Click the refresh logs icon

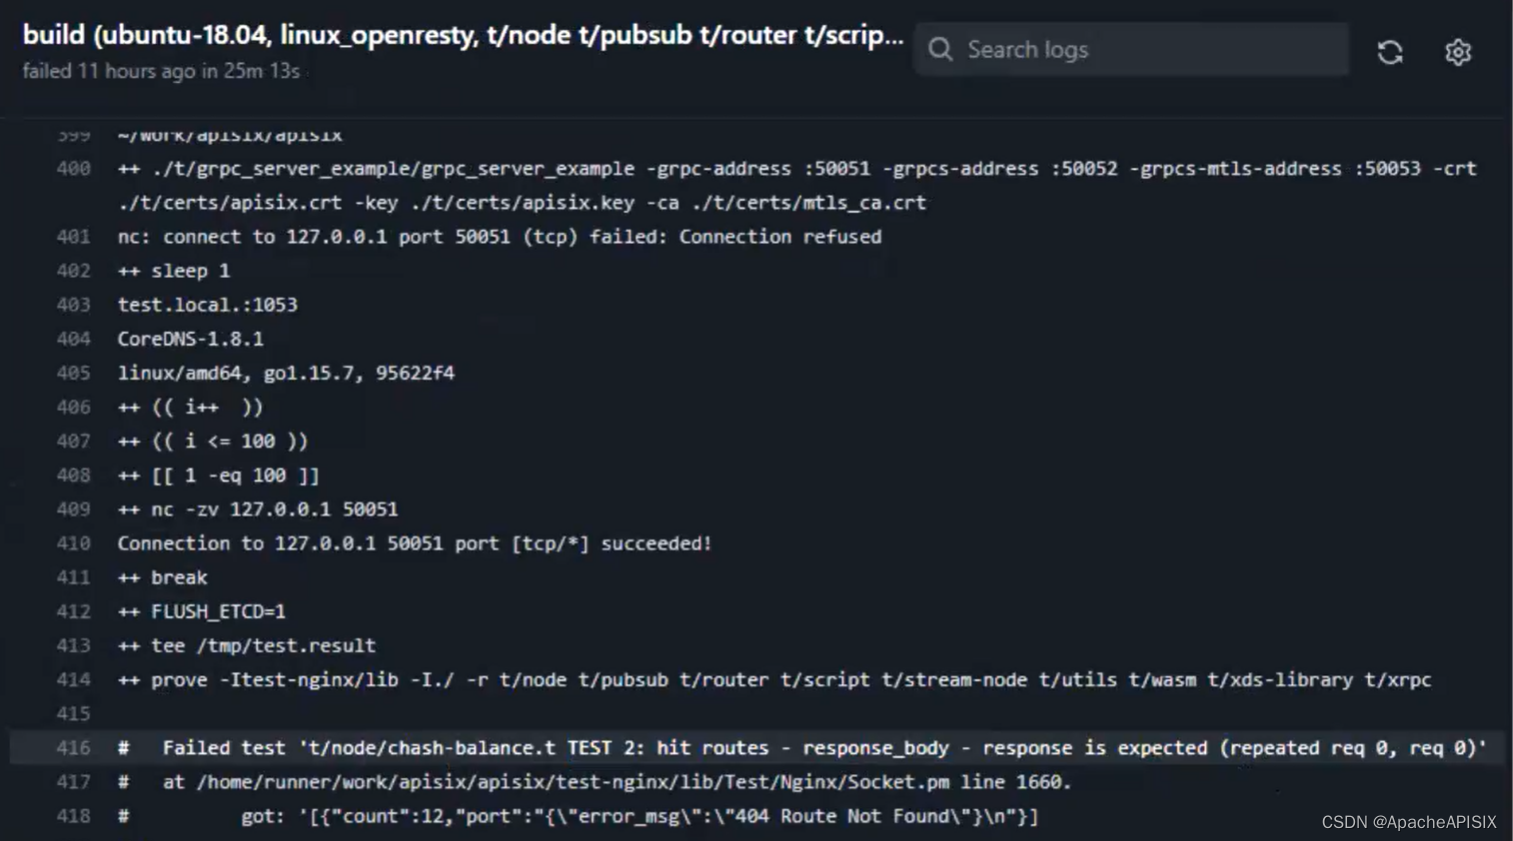[1390, 52]
